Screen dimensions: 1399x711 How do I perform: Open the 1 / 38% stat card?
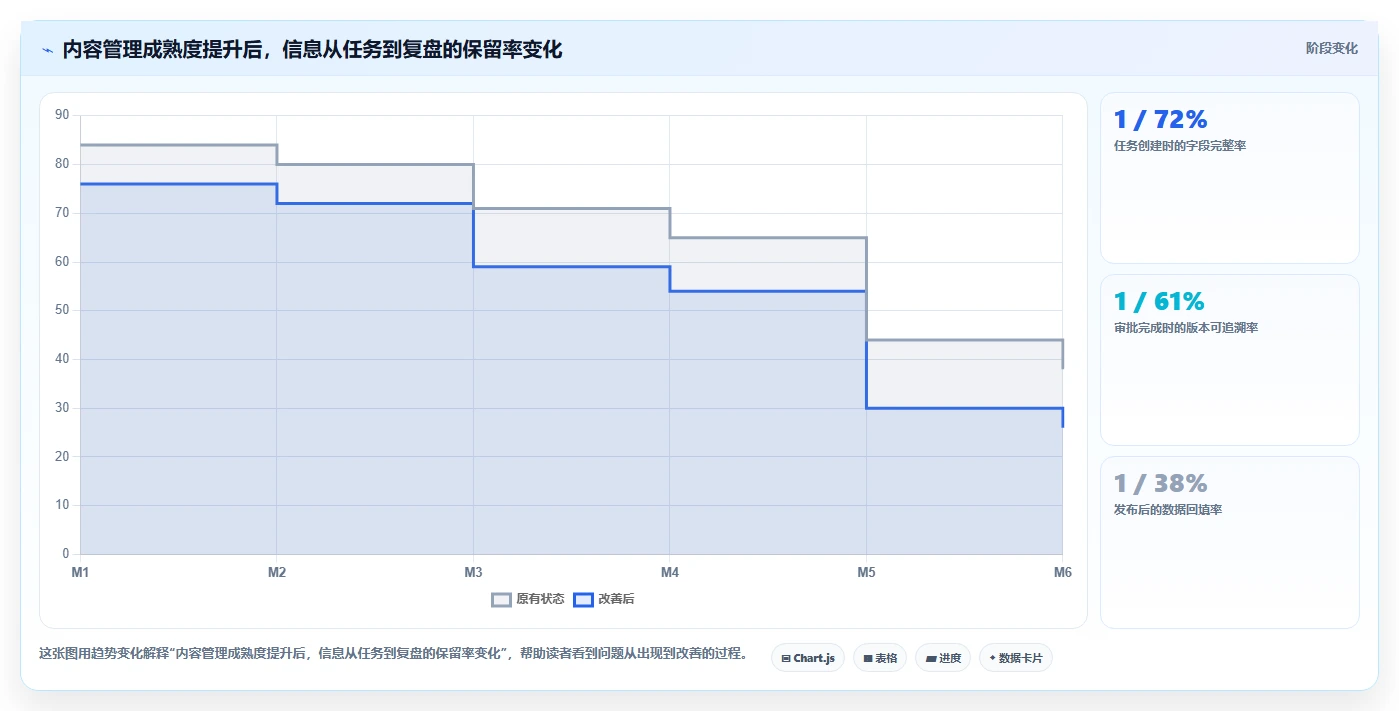[x=1229, y=542]
